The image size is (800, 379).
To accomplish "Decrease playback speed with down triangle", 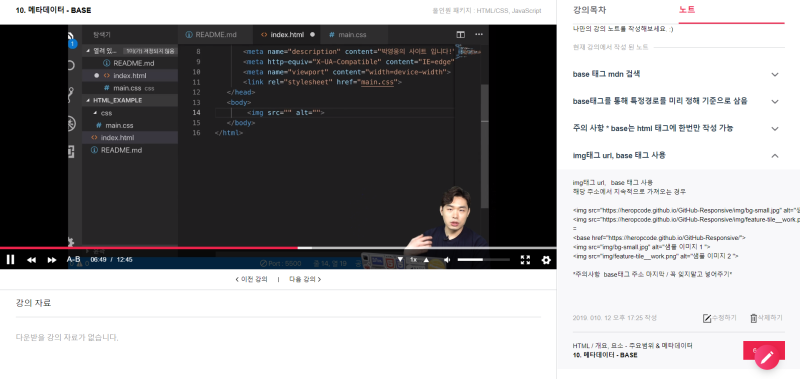I will click(400, 260).
